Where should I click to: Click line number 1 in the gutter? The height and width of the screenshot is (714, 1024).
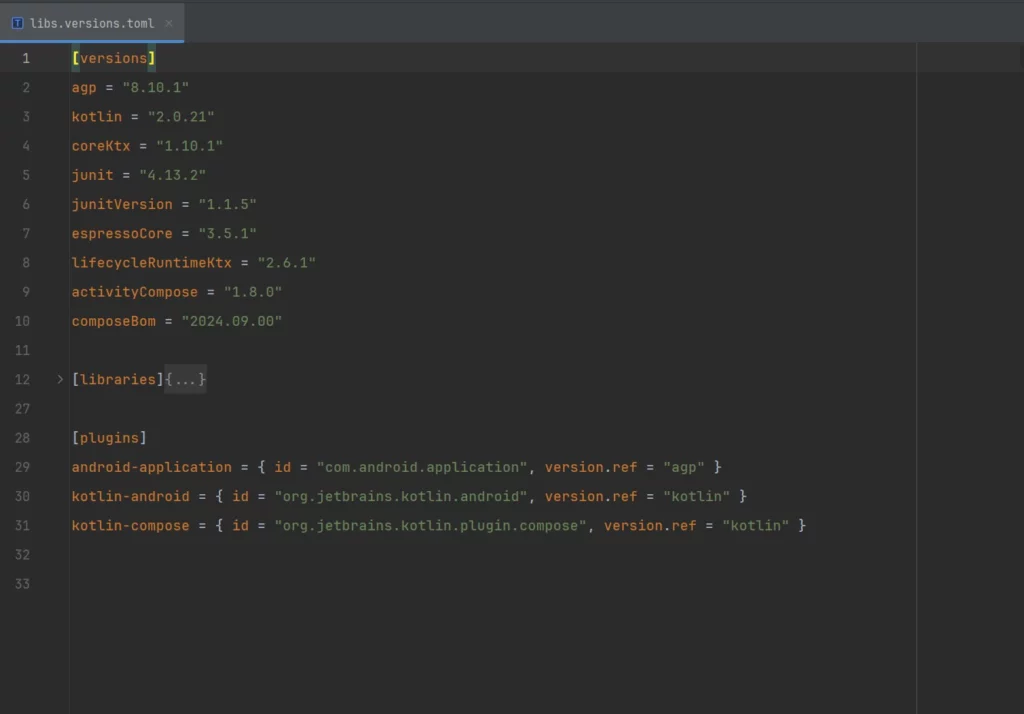point(26,58)
